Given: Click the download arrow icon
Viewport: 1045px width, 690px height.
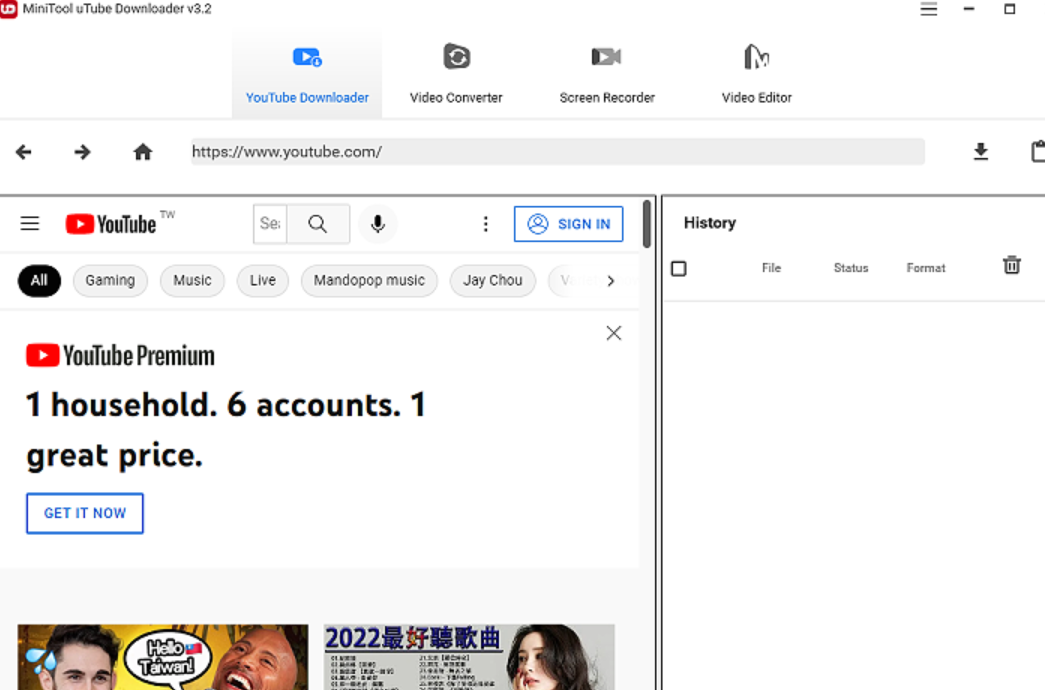Looking at the screenshot, I should [x=981, y=152].
